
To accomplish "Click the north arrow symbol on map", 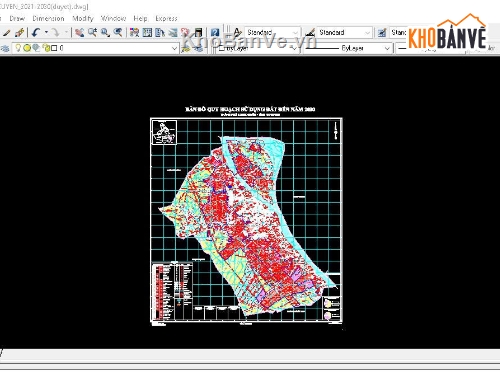I will point(336,130).
